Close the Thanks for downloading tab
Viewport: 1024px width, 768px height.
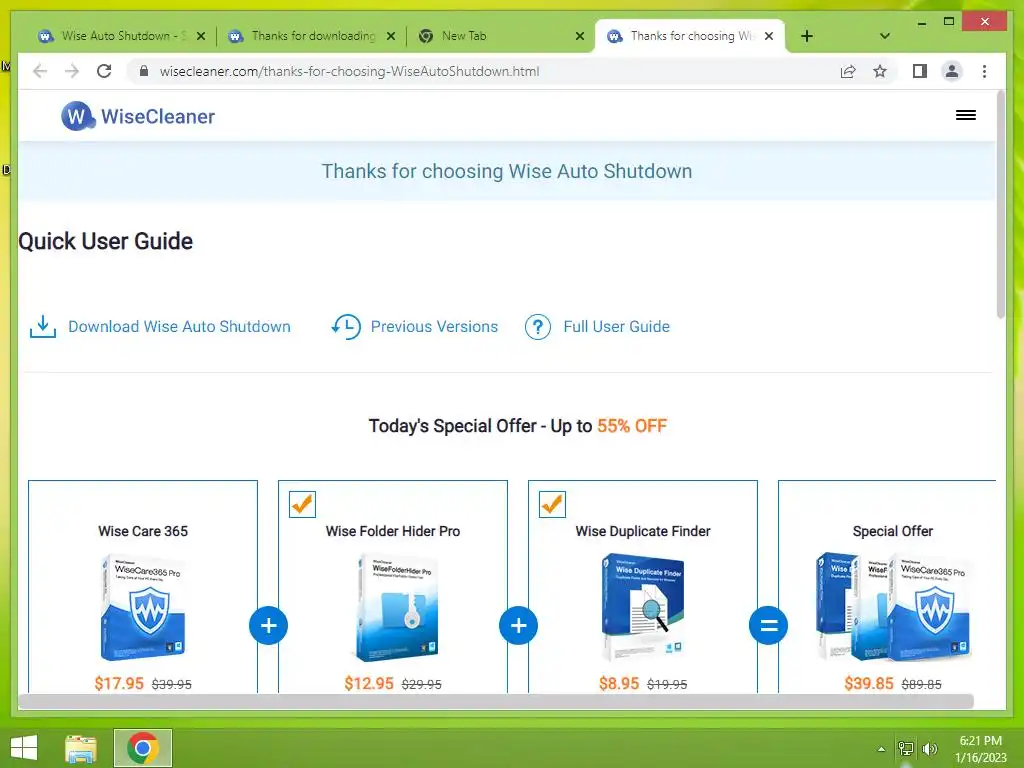[391, 37]
